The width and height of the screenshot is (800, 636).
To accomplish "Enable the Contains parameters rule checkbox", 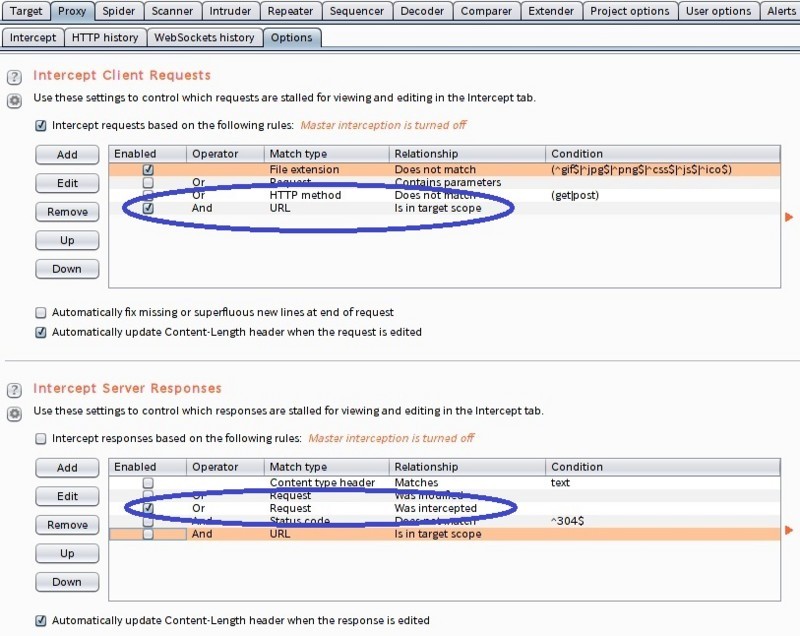I will [148, 182].
